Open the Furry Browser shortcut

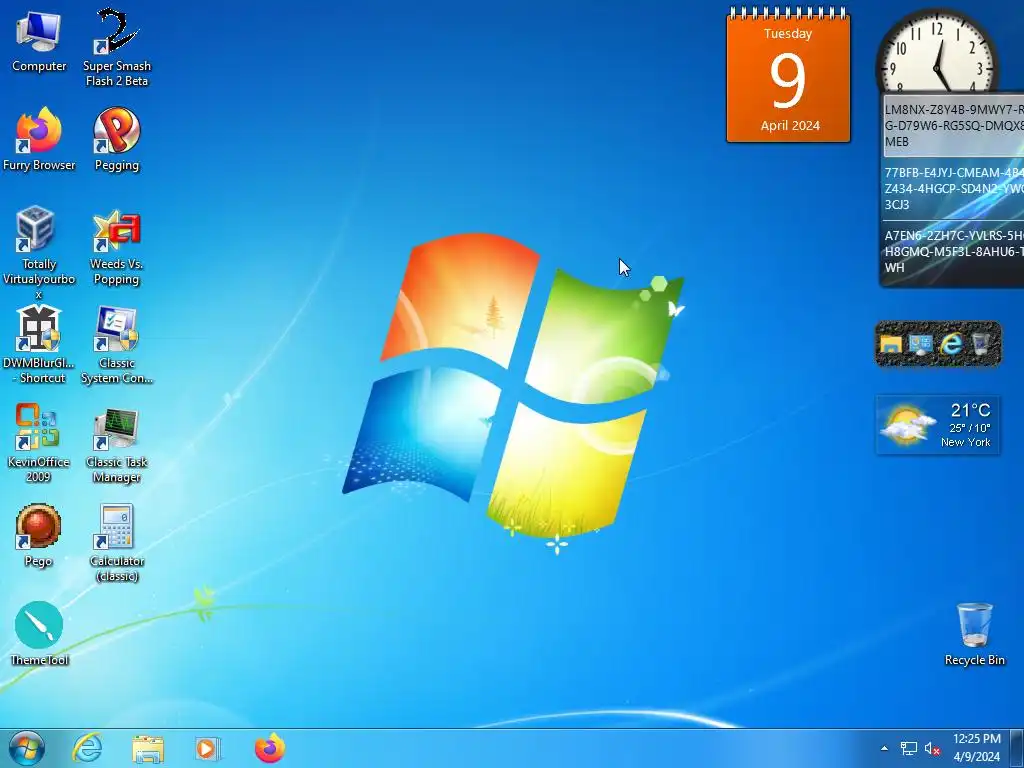pyautogui.click(x=39, y=139)
